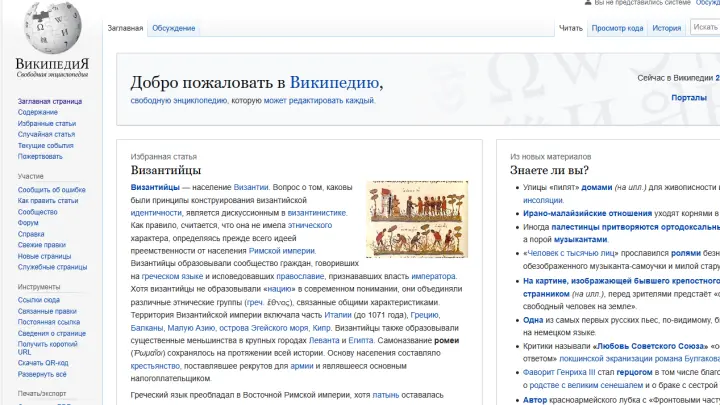Click the латынь link
This screenshot has width=720, height=405.
[386, 395]
